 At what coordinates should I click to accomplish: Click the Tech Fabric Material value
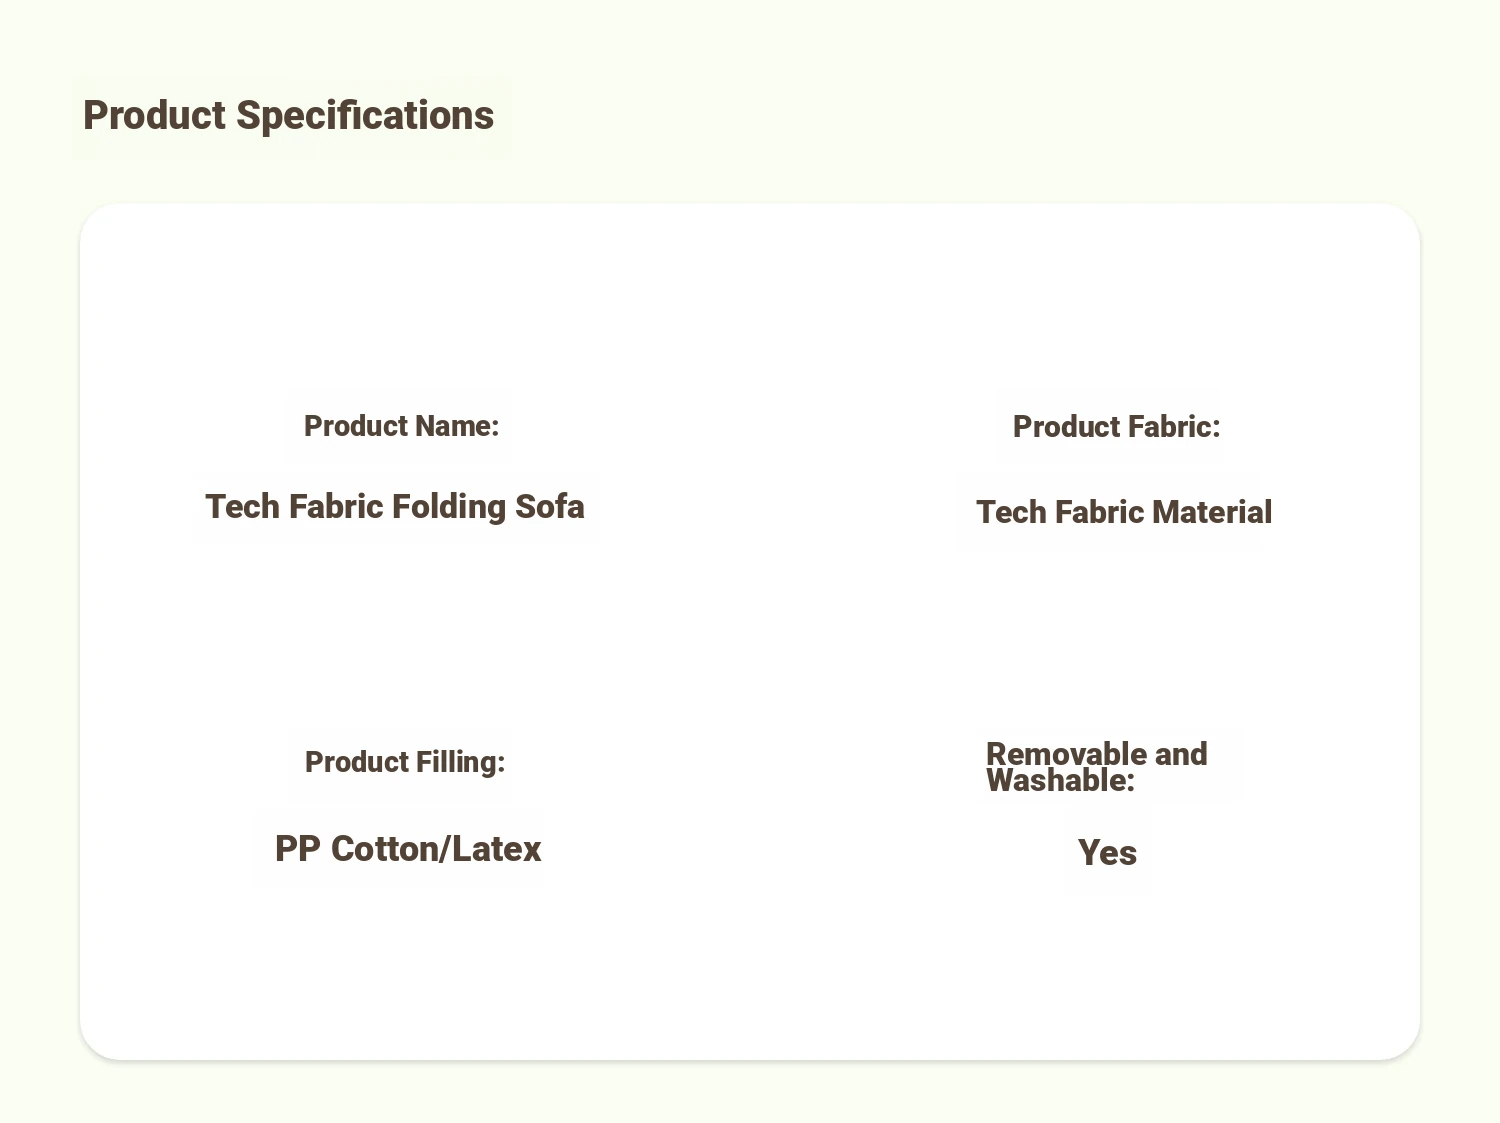coord(1124,512)
